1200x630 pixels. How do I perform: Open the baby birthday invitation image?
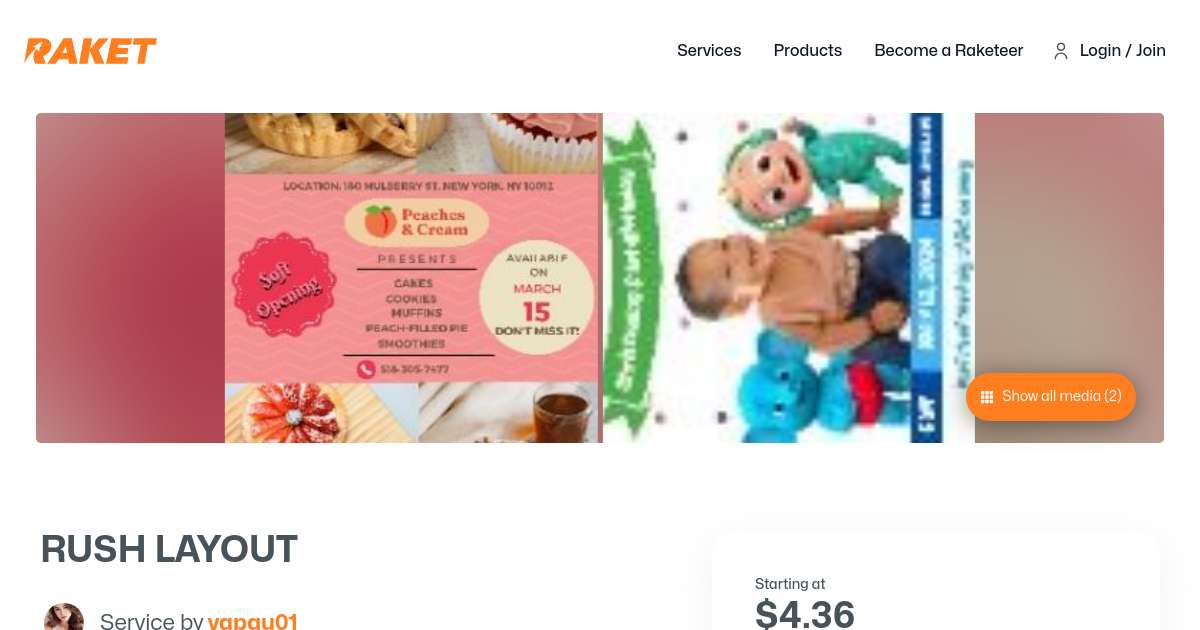coord(789,278)
